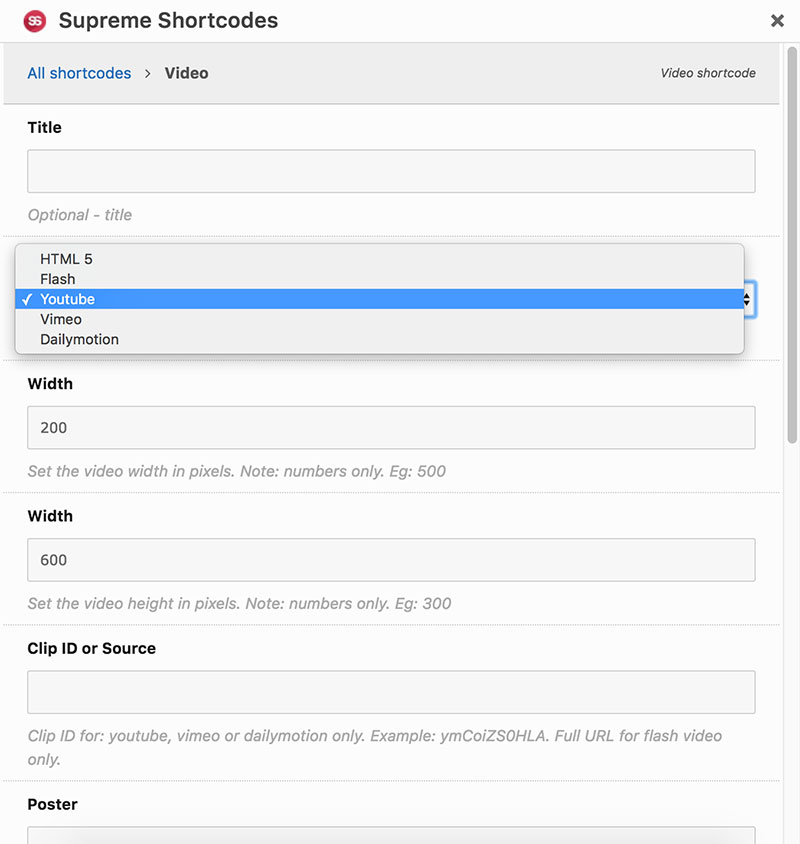This screenshot has width=800, height=844.
Task: Click the 'Video shortcode' description text
Action: click(x=708, y=73)
